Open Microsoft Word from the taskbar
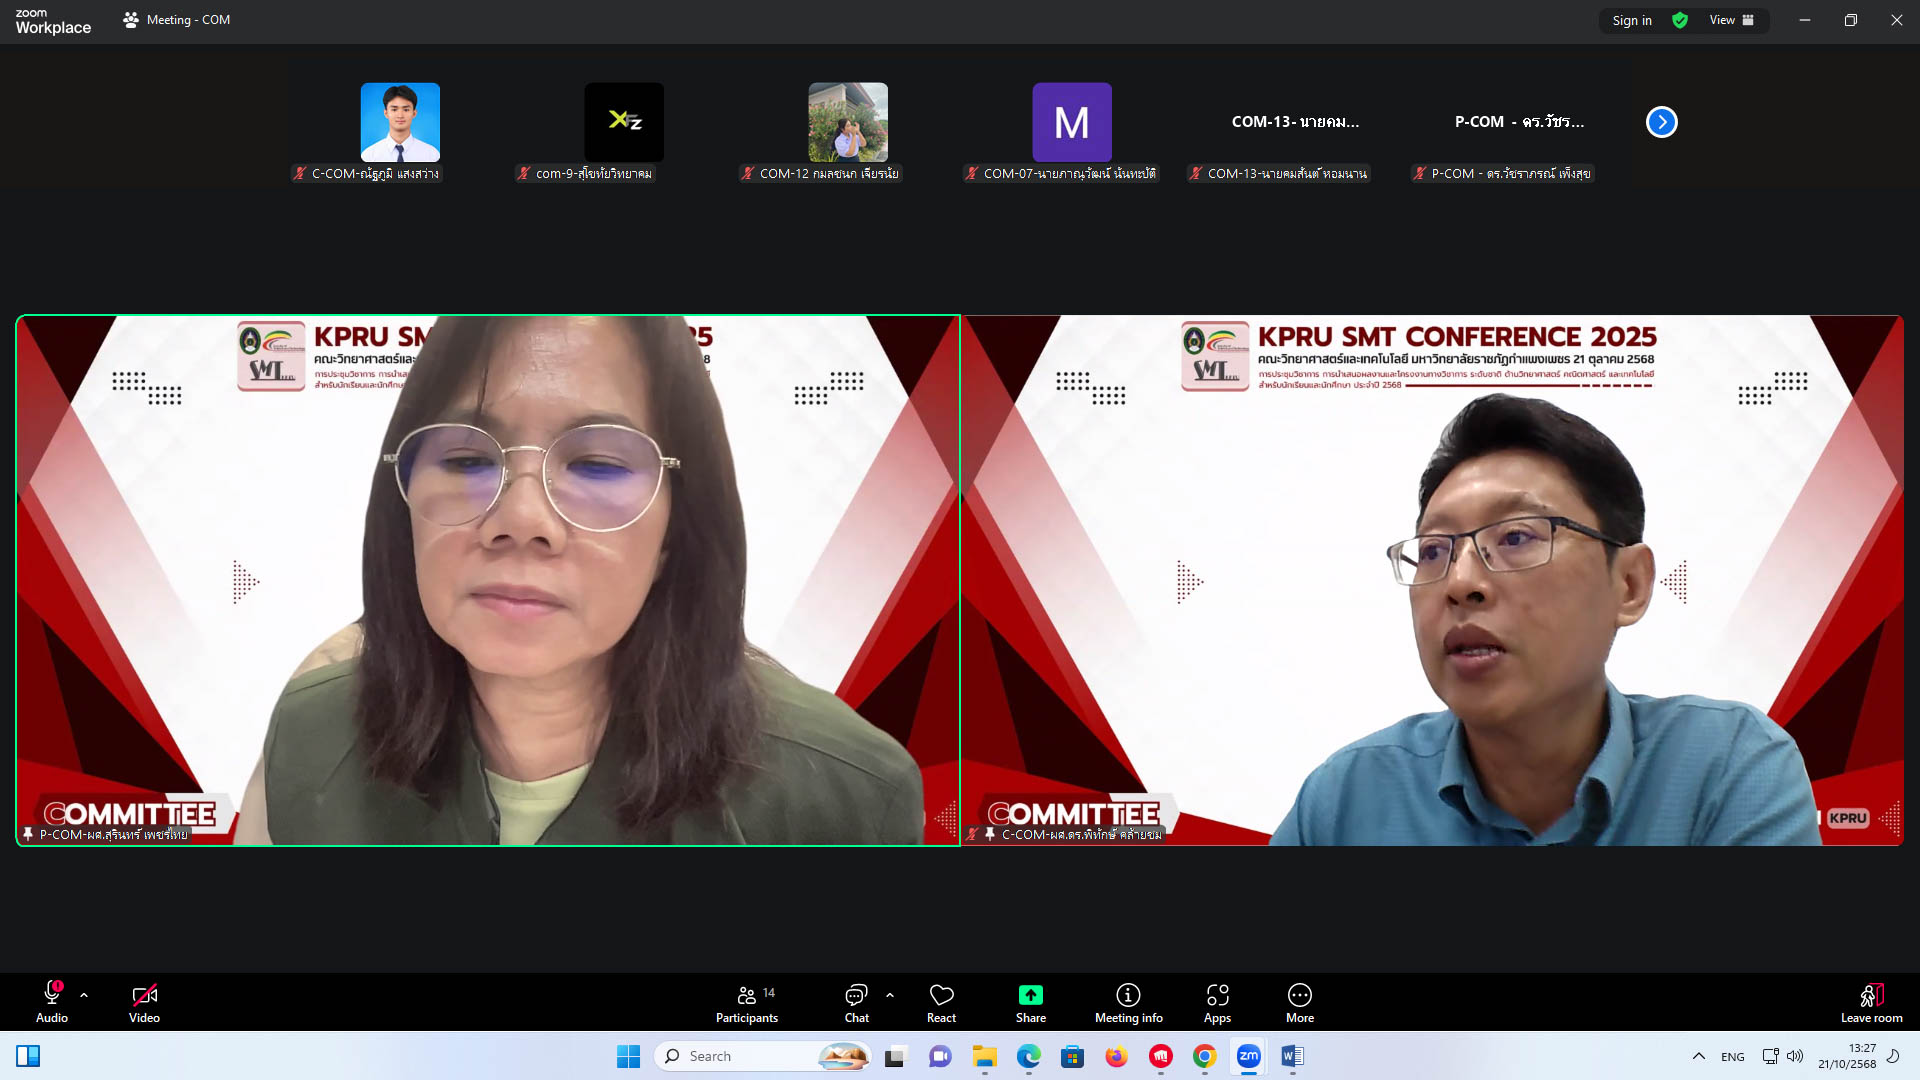The image size is (1920, 1080). click(1292, 1056)
